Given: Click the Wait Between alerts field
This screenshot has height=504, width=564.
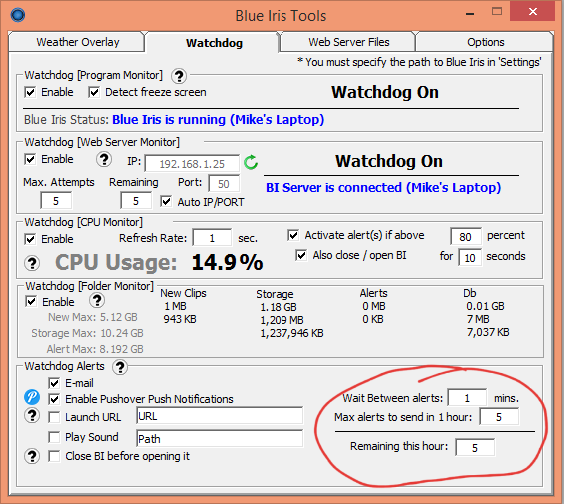Looking at the screenshot, I should tap(467, 398).
